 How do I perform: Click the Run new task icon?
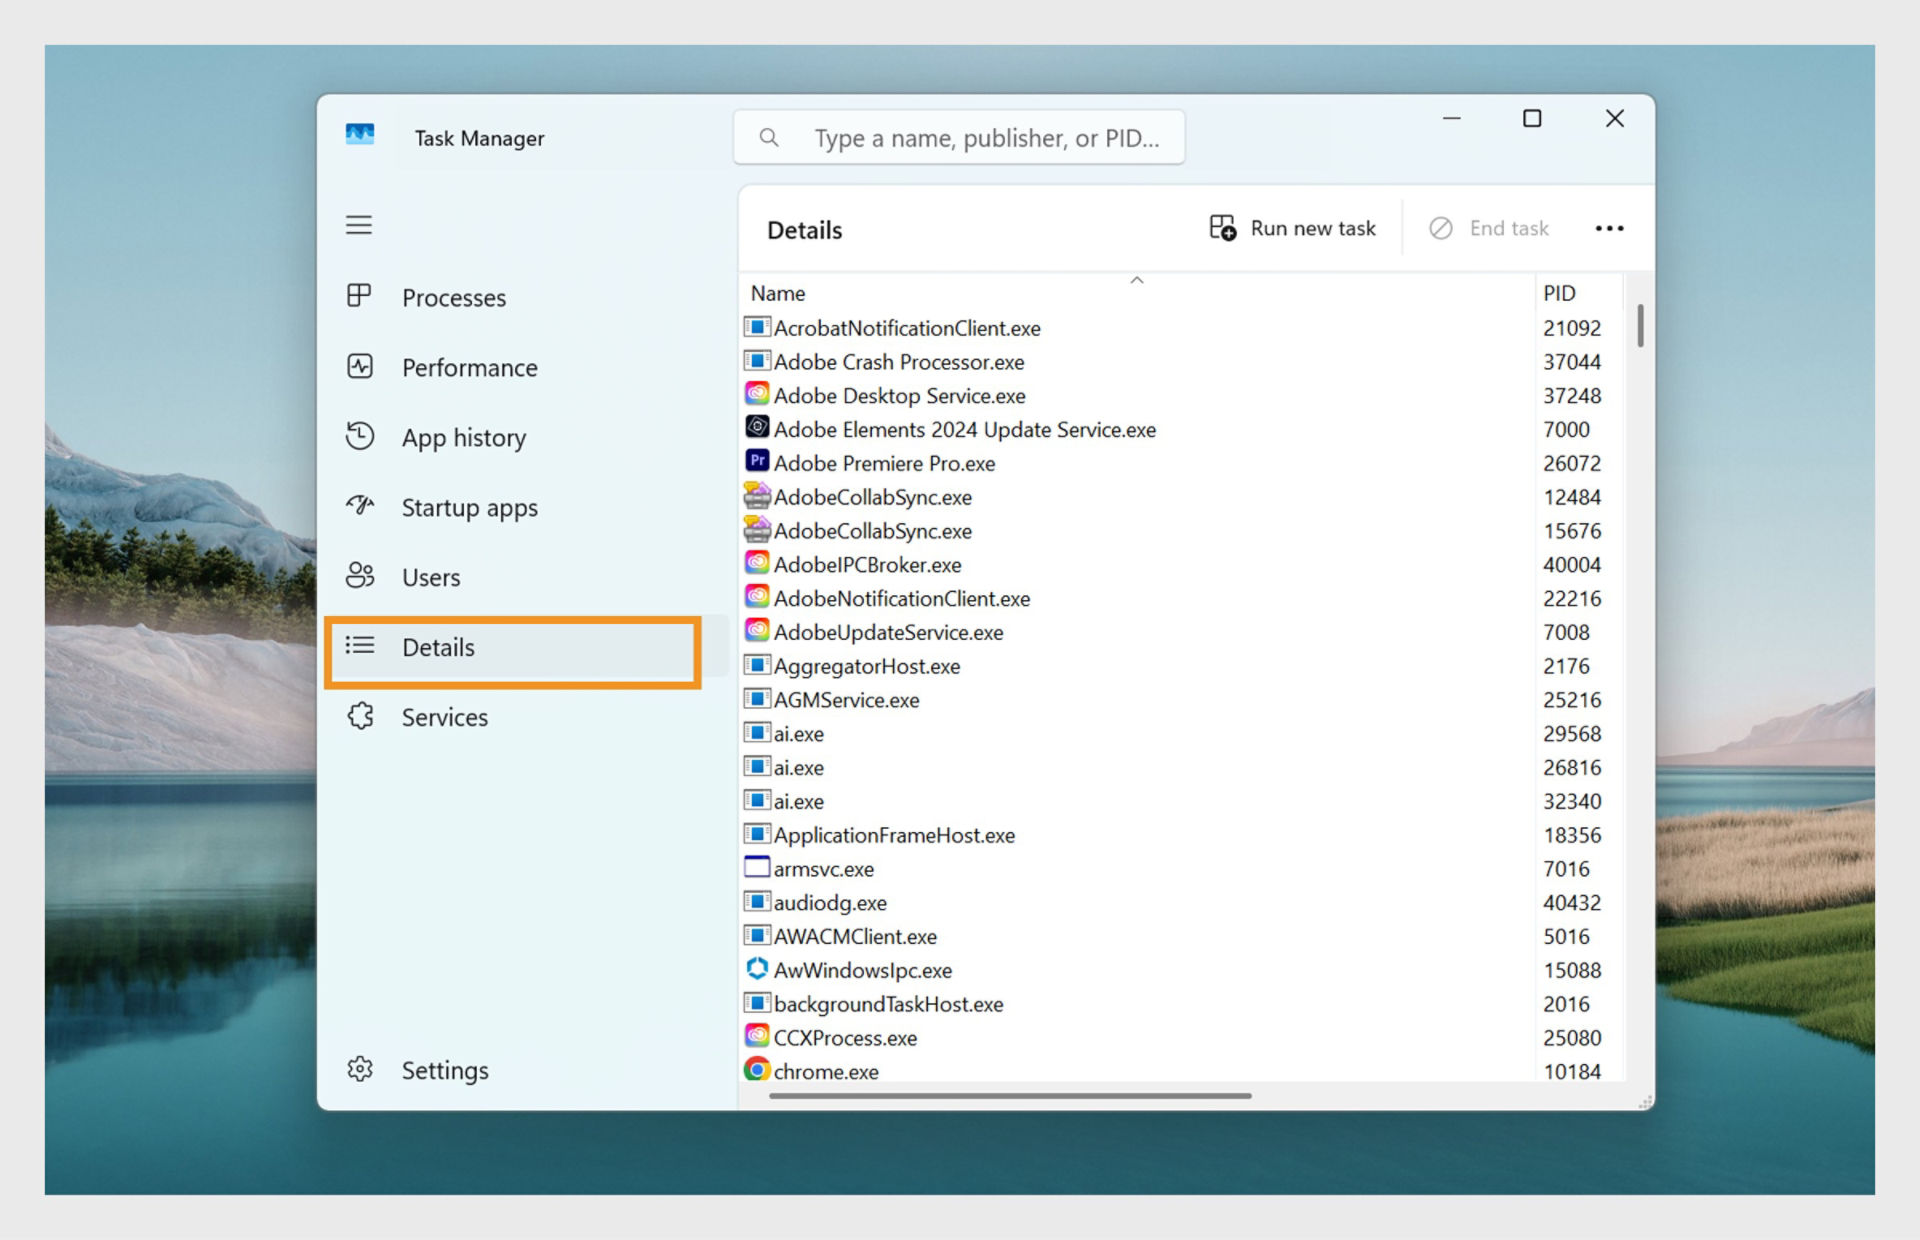click(1222, 228)
